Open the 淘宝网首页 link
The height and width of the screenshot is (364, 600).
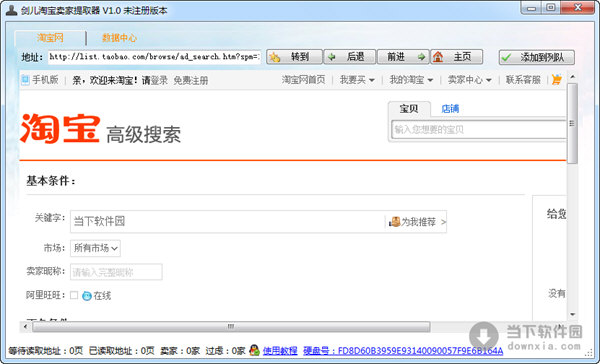coord(303,80)
